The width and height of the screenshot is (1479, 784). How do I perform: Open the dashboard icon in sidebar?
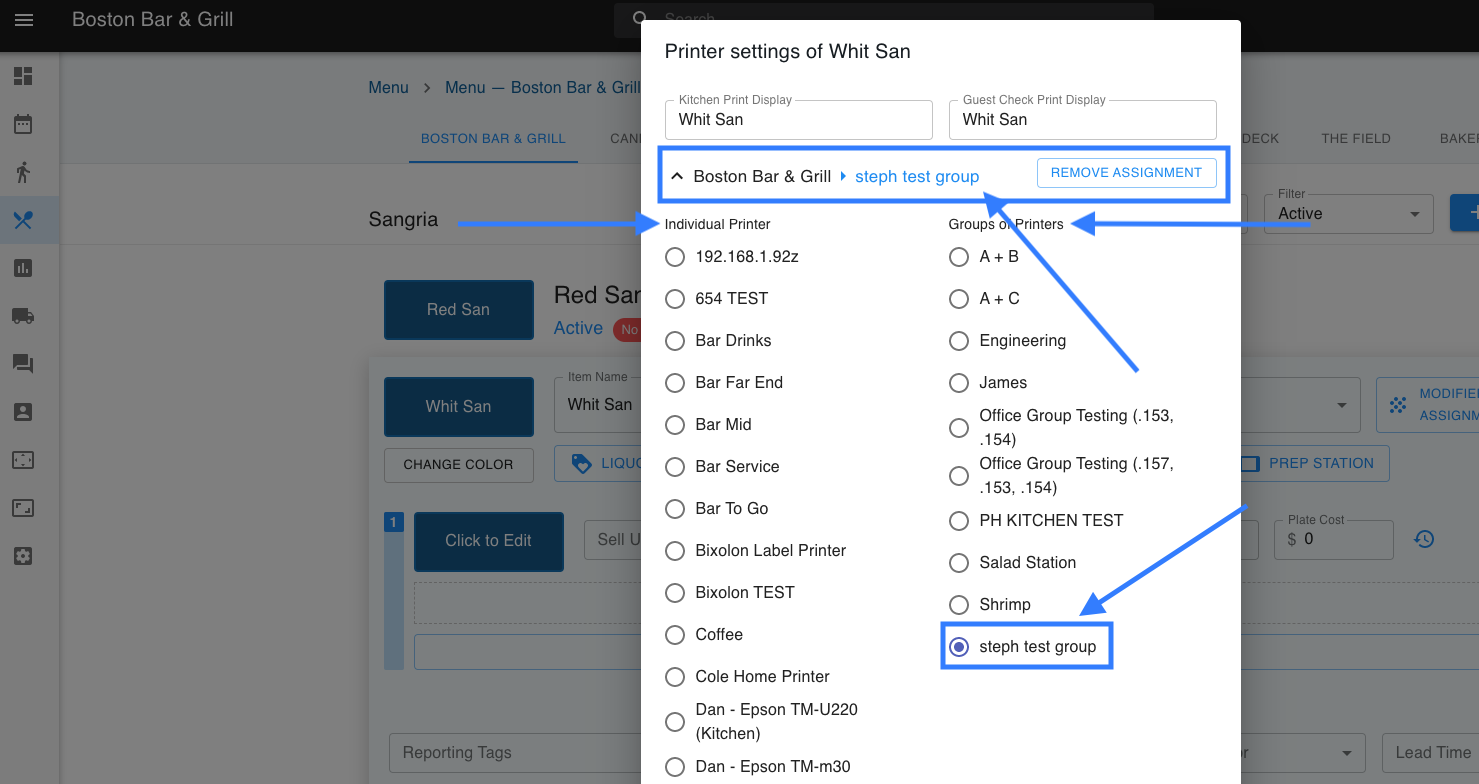click(23, 76)
